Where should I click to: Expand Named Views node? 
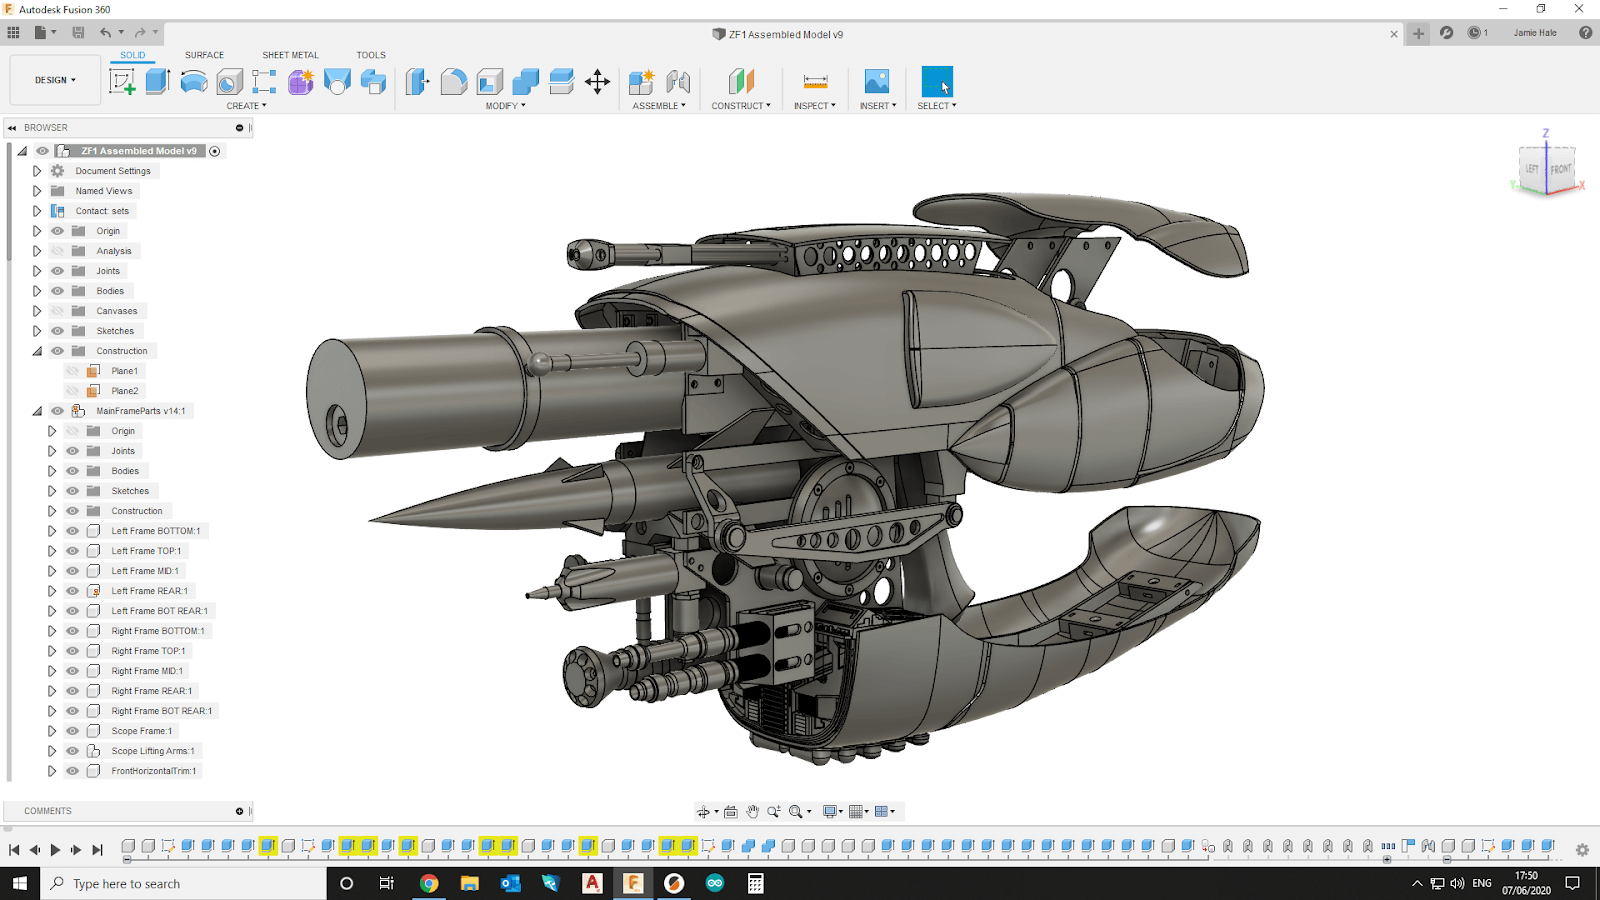37,191
